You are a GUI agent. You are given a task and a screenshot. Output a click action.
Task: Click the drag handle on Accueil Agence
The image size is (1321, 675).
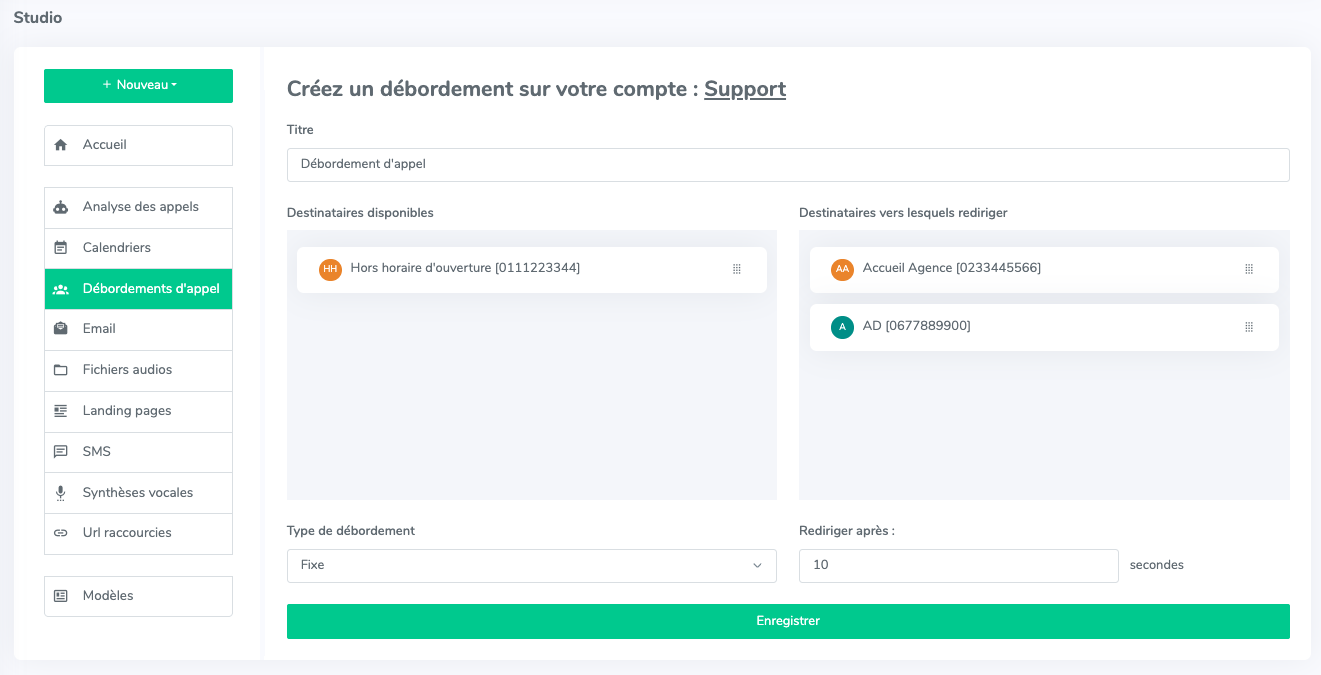tap(1248, 269)
